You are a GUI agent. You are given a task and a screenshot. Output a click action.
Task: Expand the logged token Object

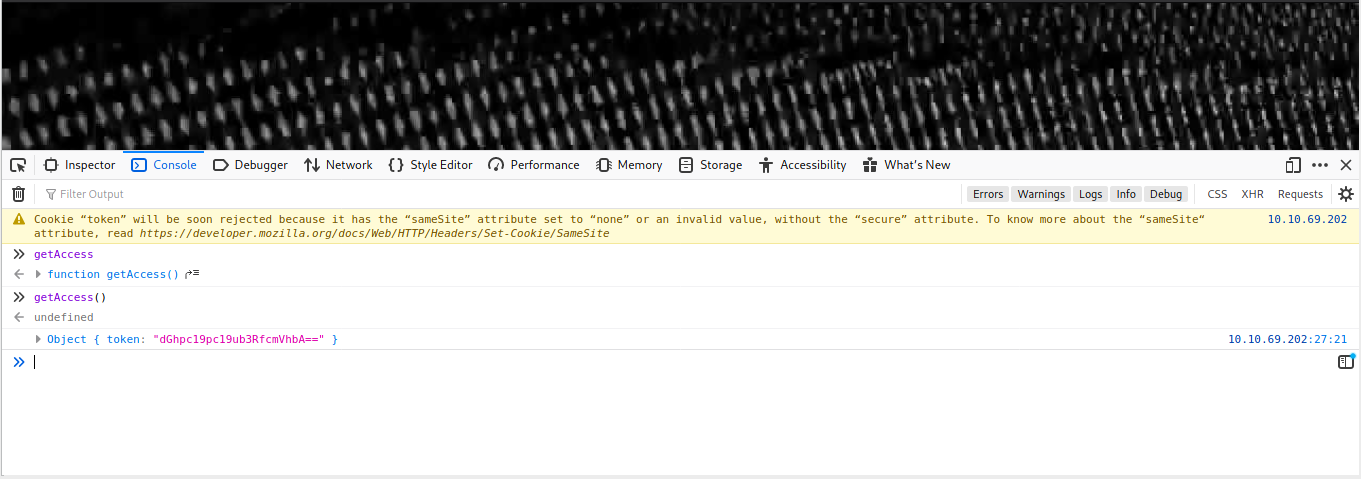pos(39,340)
